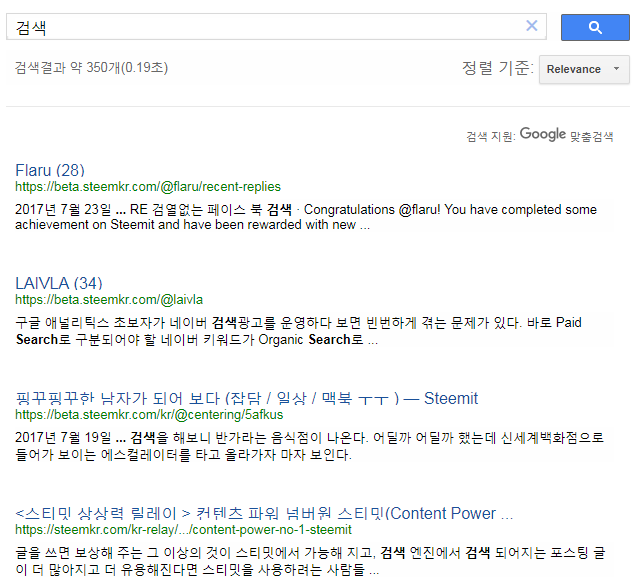639x588 pixels.
Task: Click the Google custom search logo
Action: 542,134
